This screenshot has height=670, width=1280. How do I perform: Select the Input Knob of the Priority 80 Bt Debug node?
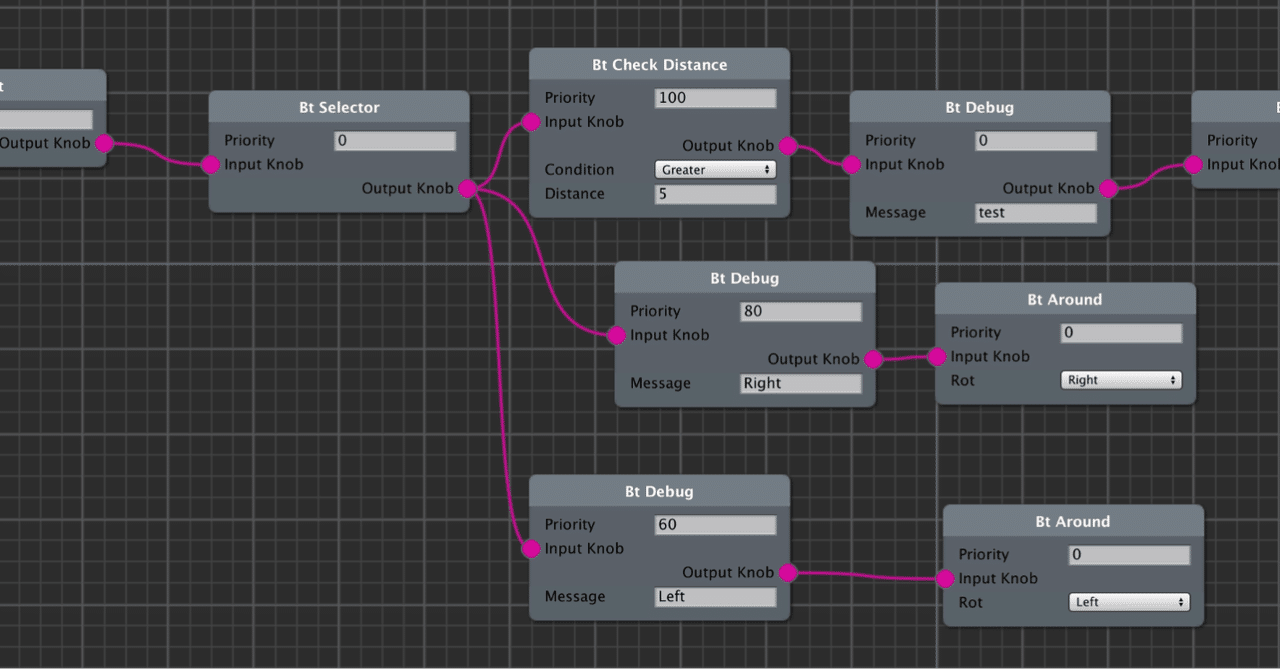click(616, 335)
